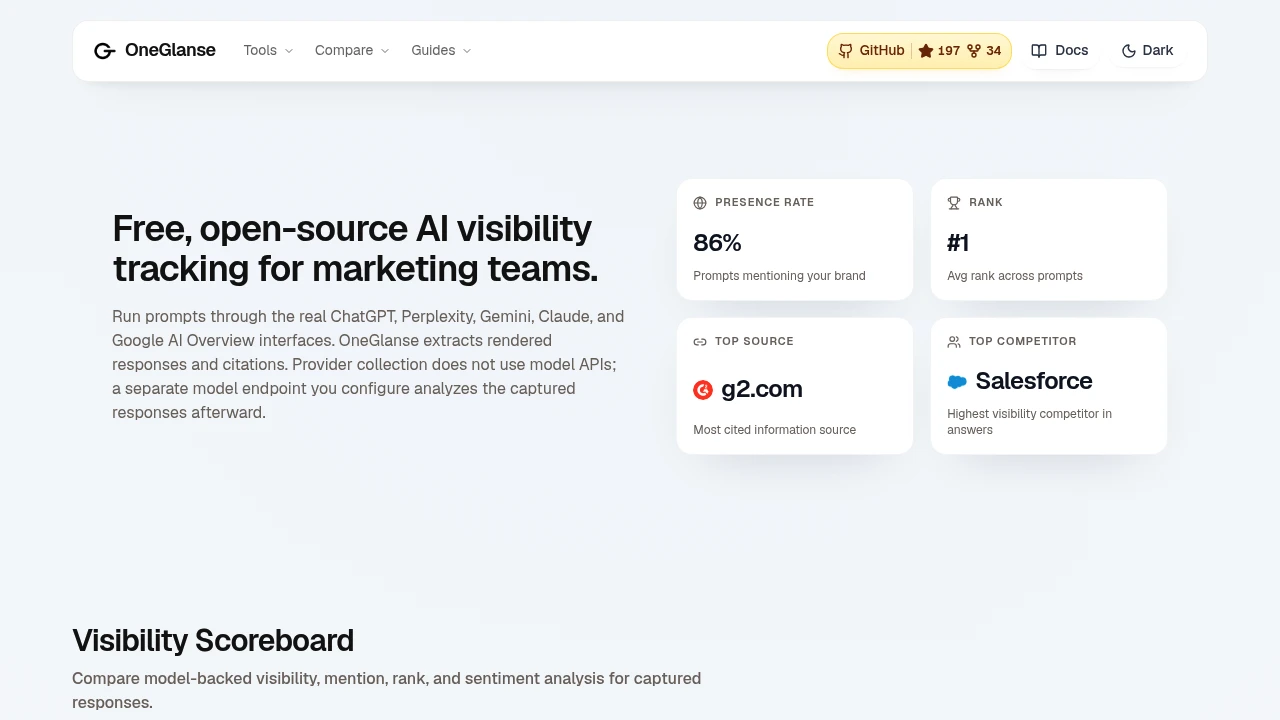The height and width of the screenshot is (720, 1280).
Task: Click the Salesforce cloud logo icon
Action: click(x=957, y=382)
